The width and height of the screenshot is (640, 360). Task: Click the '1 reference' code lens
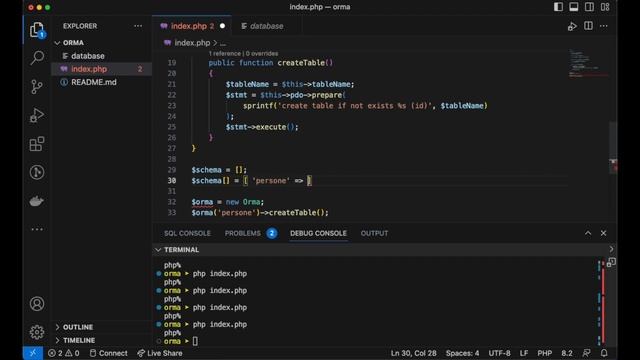pos(225,53)
